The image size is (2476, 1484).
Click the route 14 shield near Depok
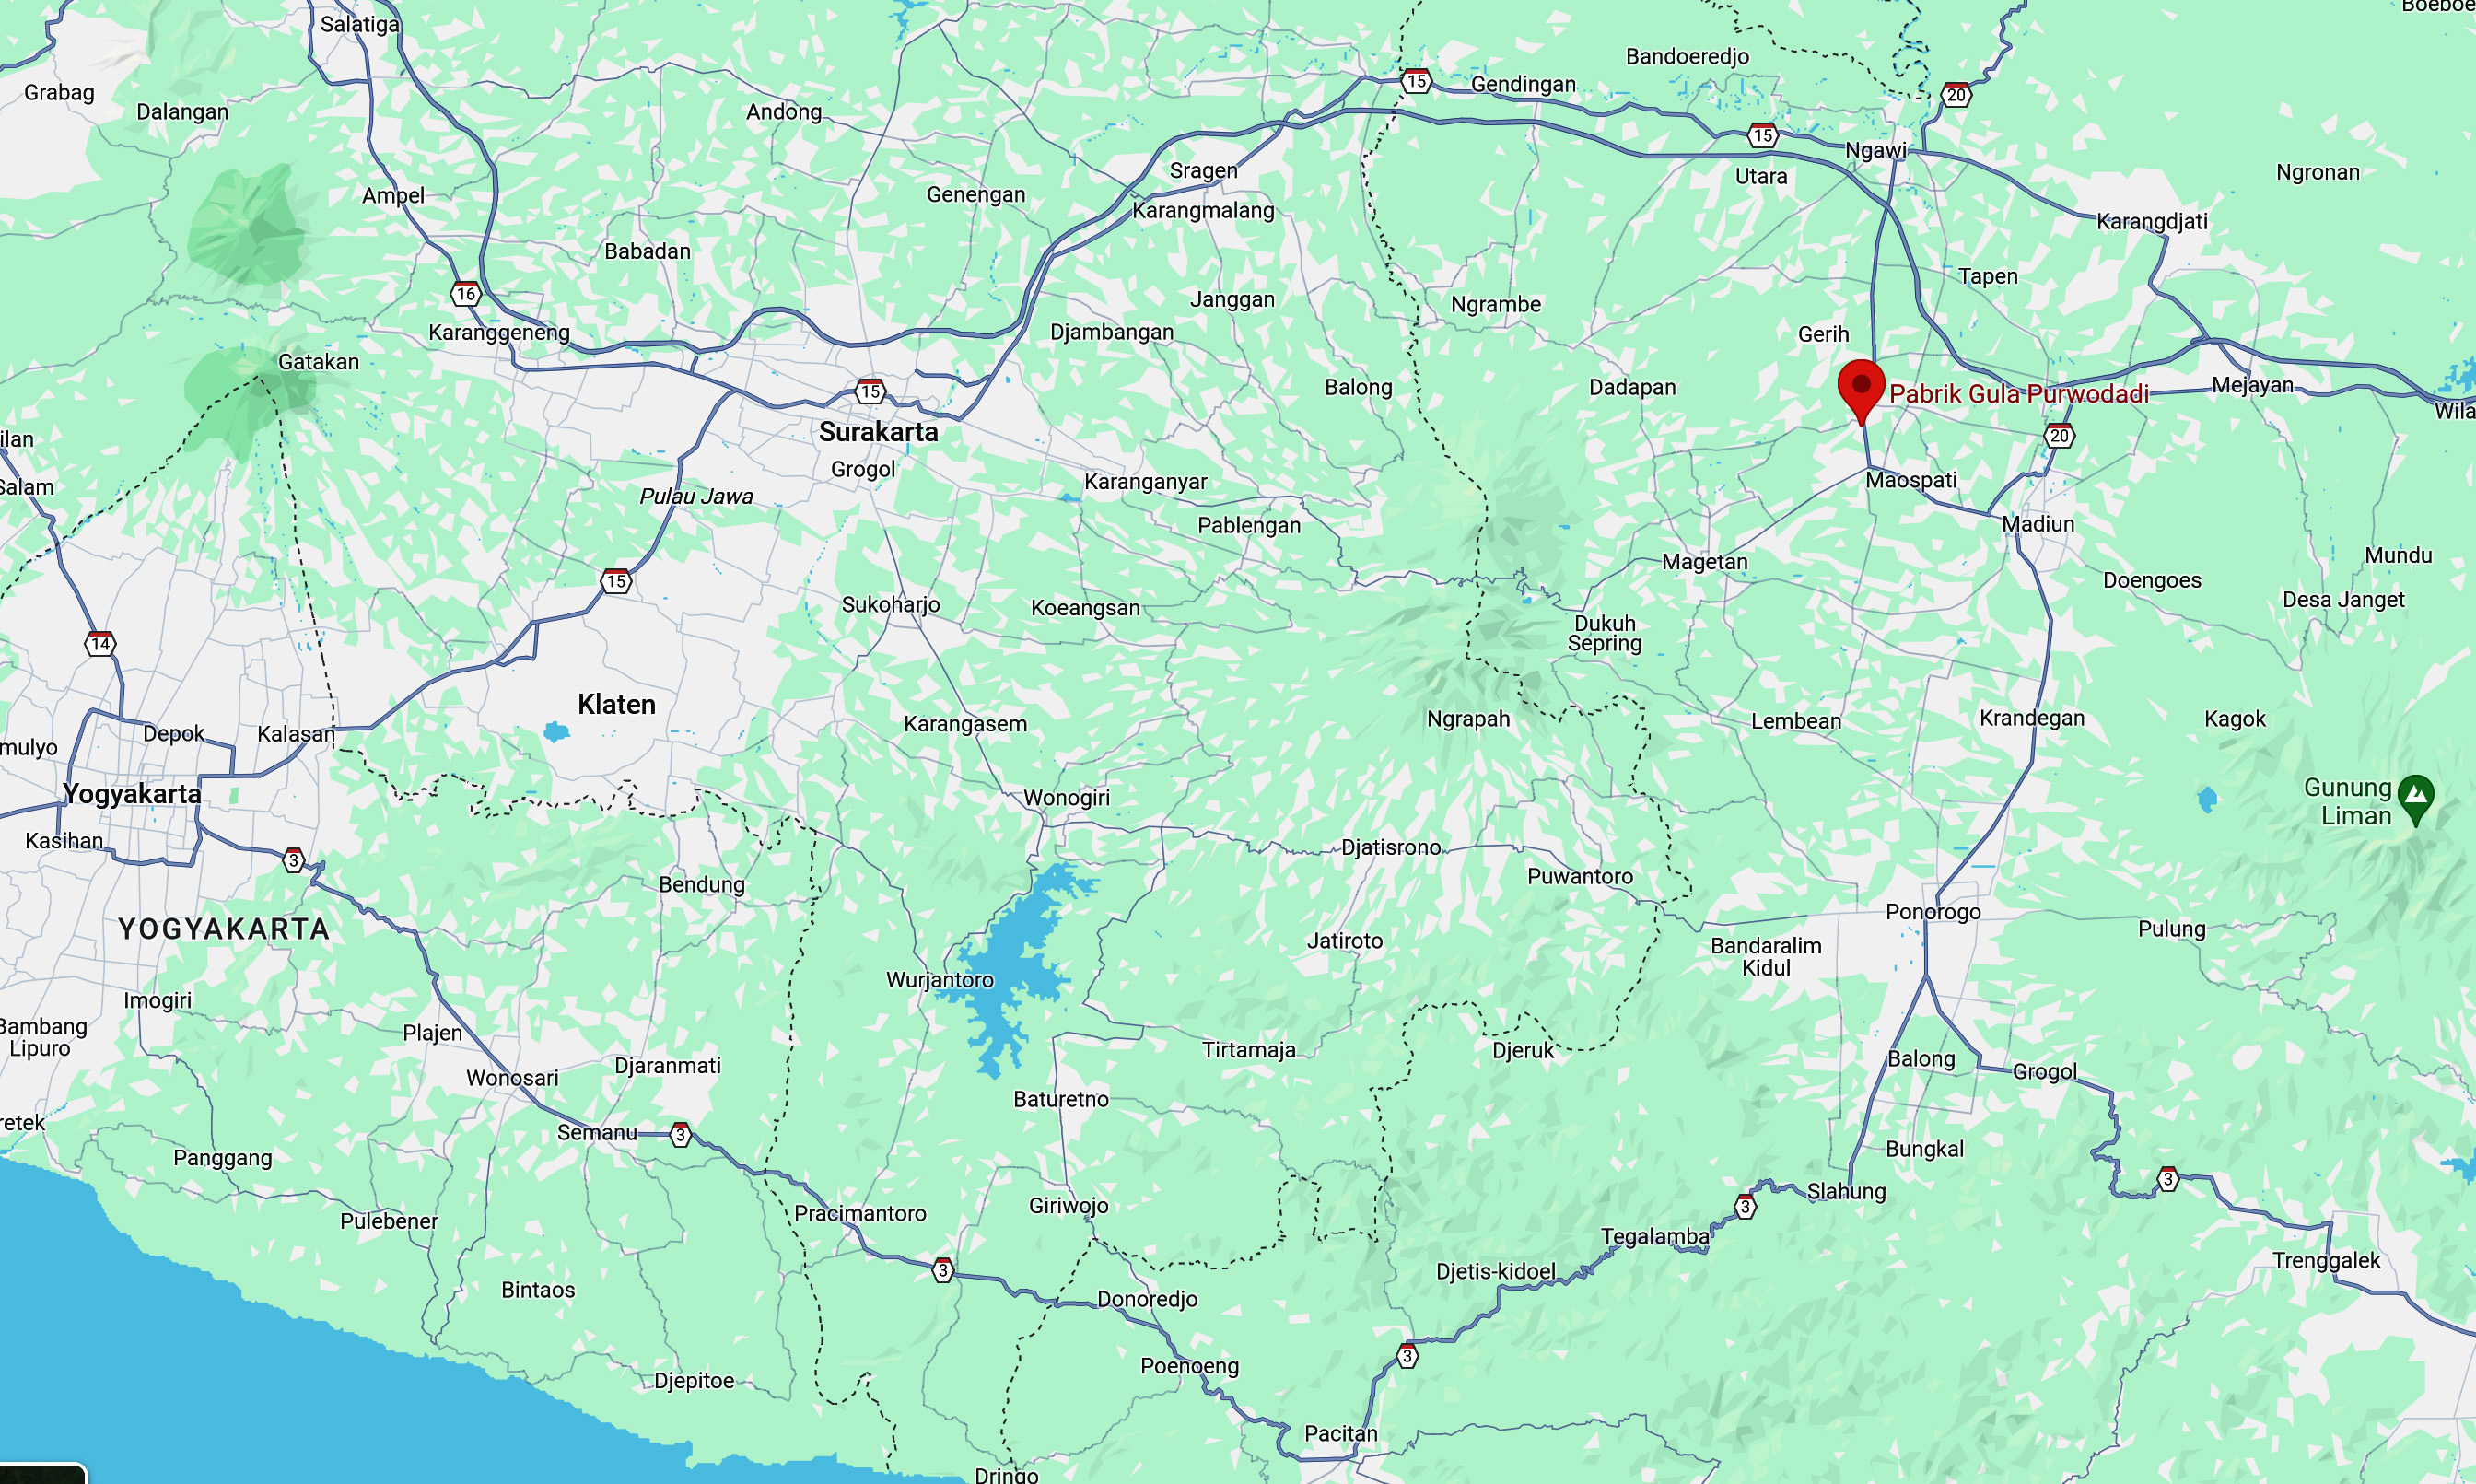(x=100, y=644)
